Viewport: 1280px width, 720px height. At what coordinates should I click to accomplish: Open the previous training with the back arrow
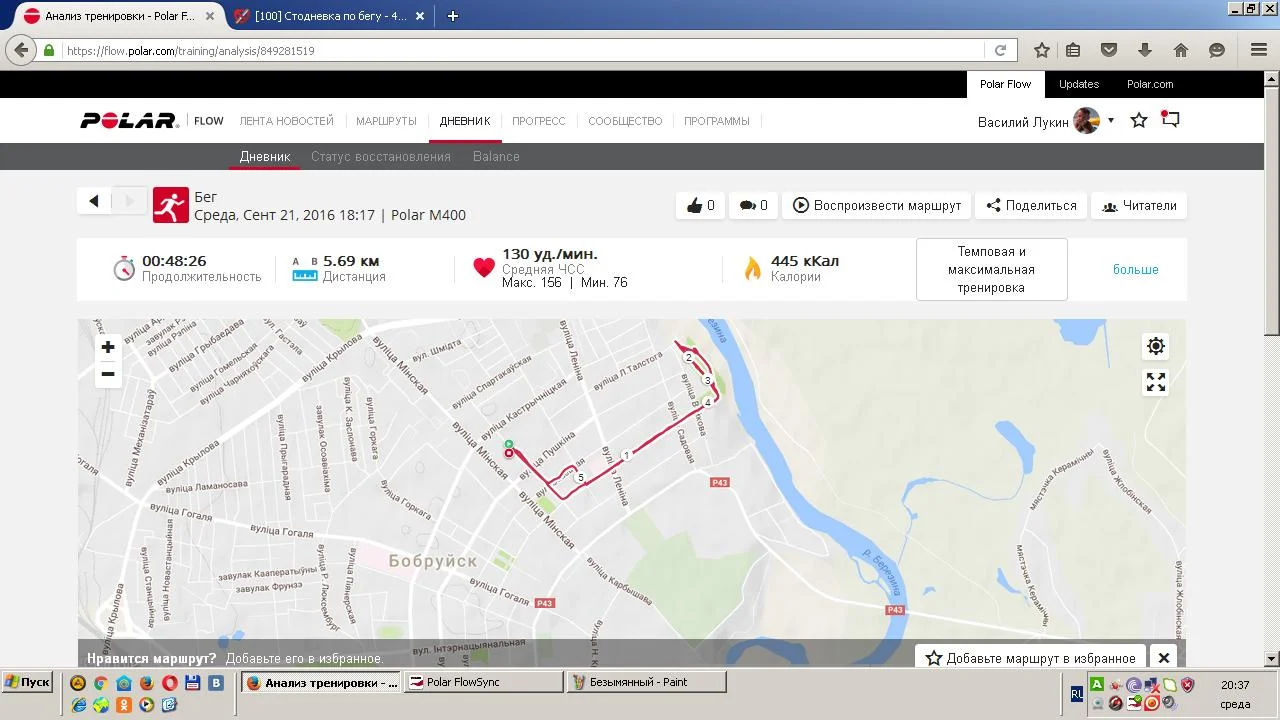tap(94, 201)
